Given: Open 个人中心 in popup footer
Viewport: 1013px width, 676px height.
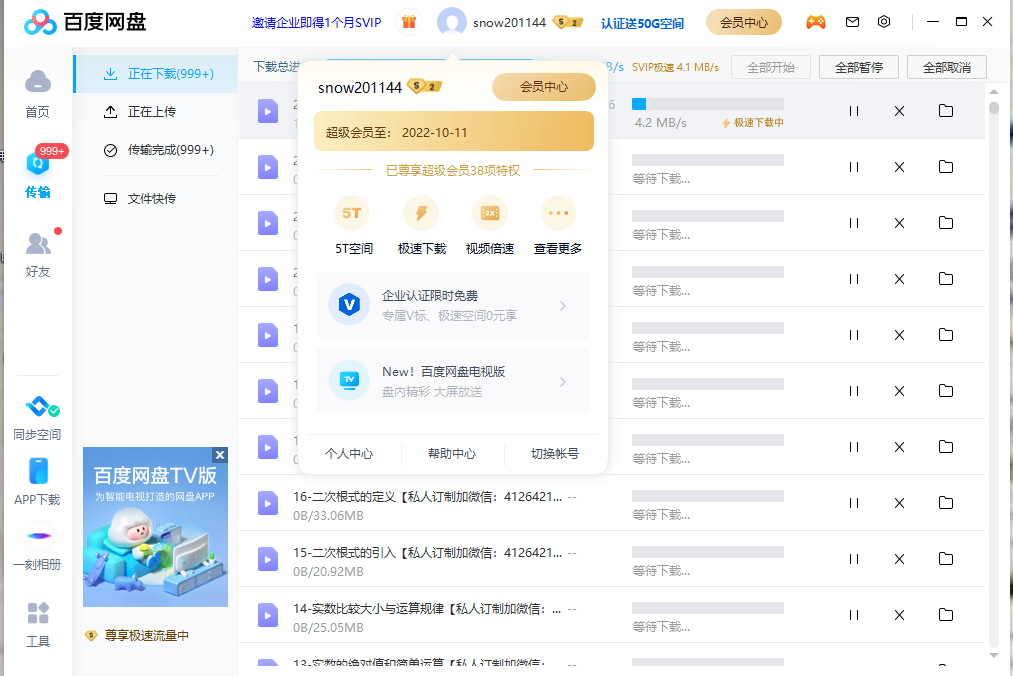Looking at the screenshot, I should [x=349, y=454].
